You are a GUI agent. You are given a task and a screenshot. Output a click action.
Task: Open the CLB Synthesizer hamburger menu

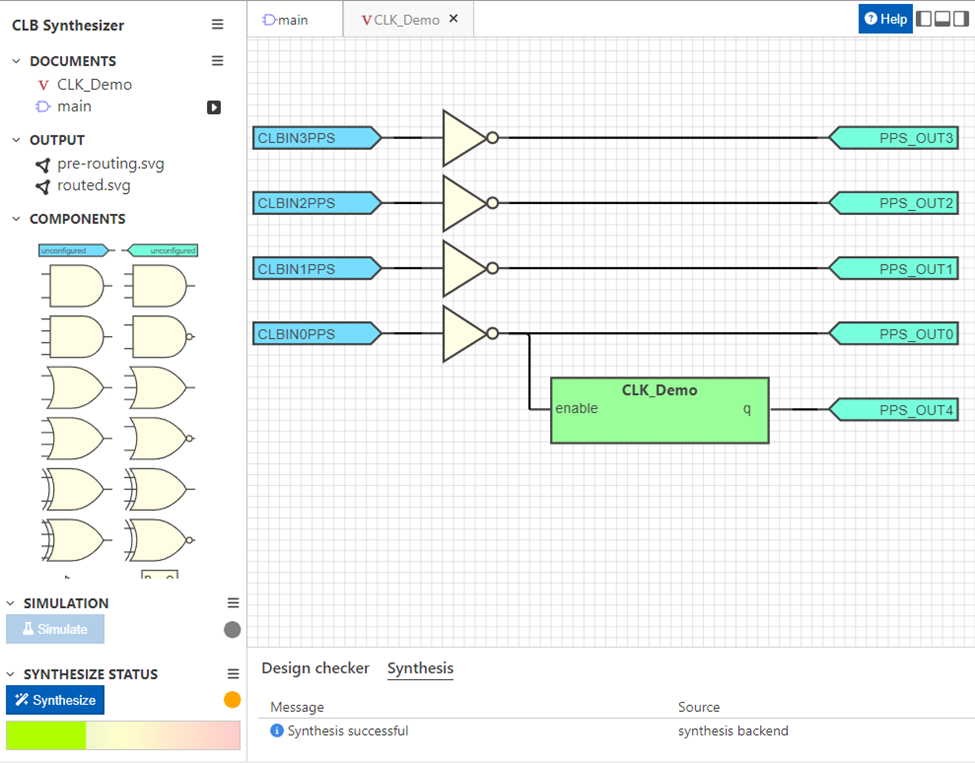217,24
